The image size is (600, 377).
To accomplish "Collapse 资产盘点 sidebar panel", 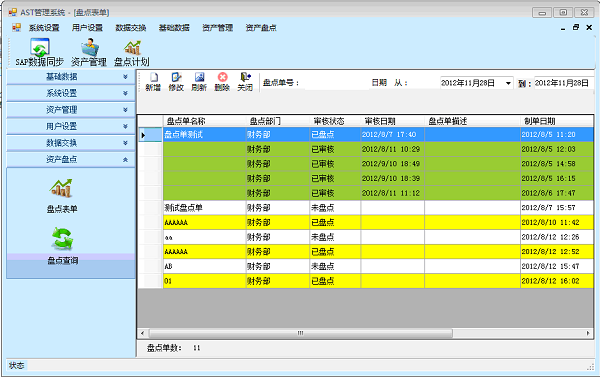I will pyautogui.click(x=71, y=159).
